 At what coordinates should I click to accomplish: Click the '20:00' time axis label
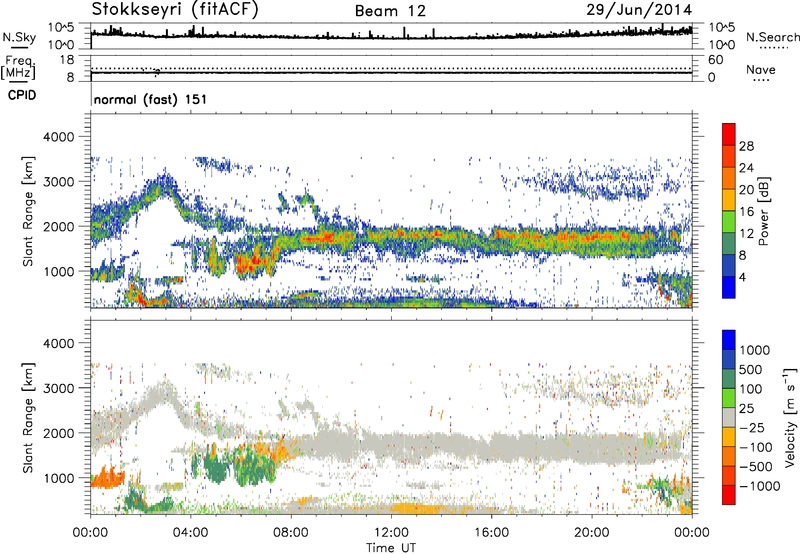[x=592, y=533]
